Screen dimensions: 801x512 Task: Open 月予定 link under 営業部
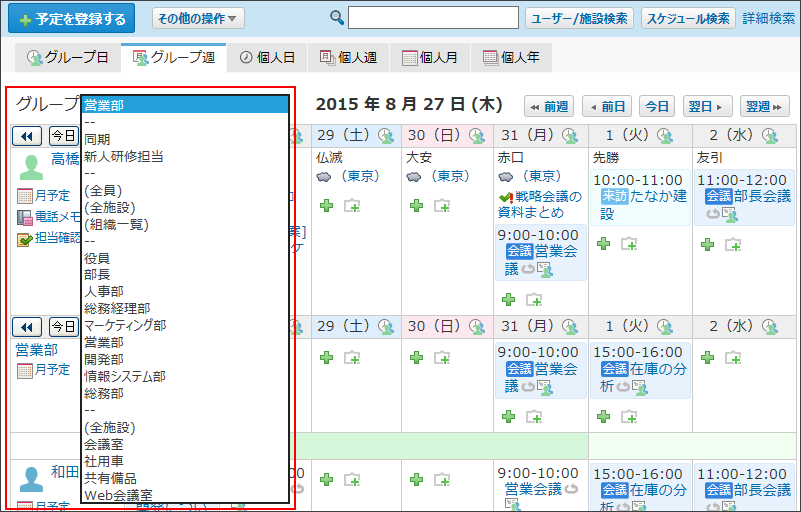[52, 369]
